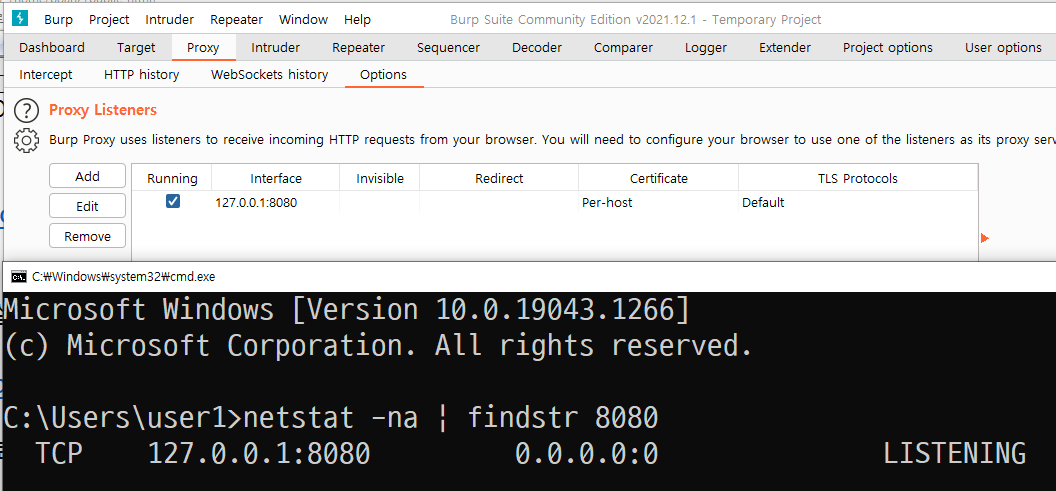Sort by Interface column header
1056x491 pixels.
275,178
